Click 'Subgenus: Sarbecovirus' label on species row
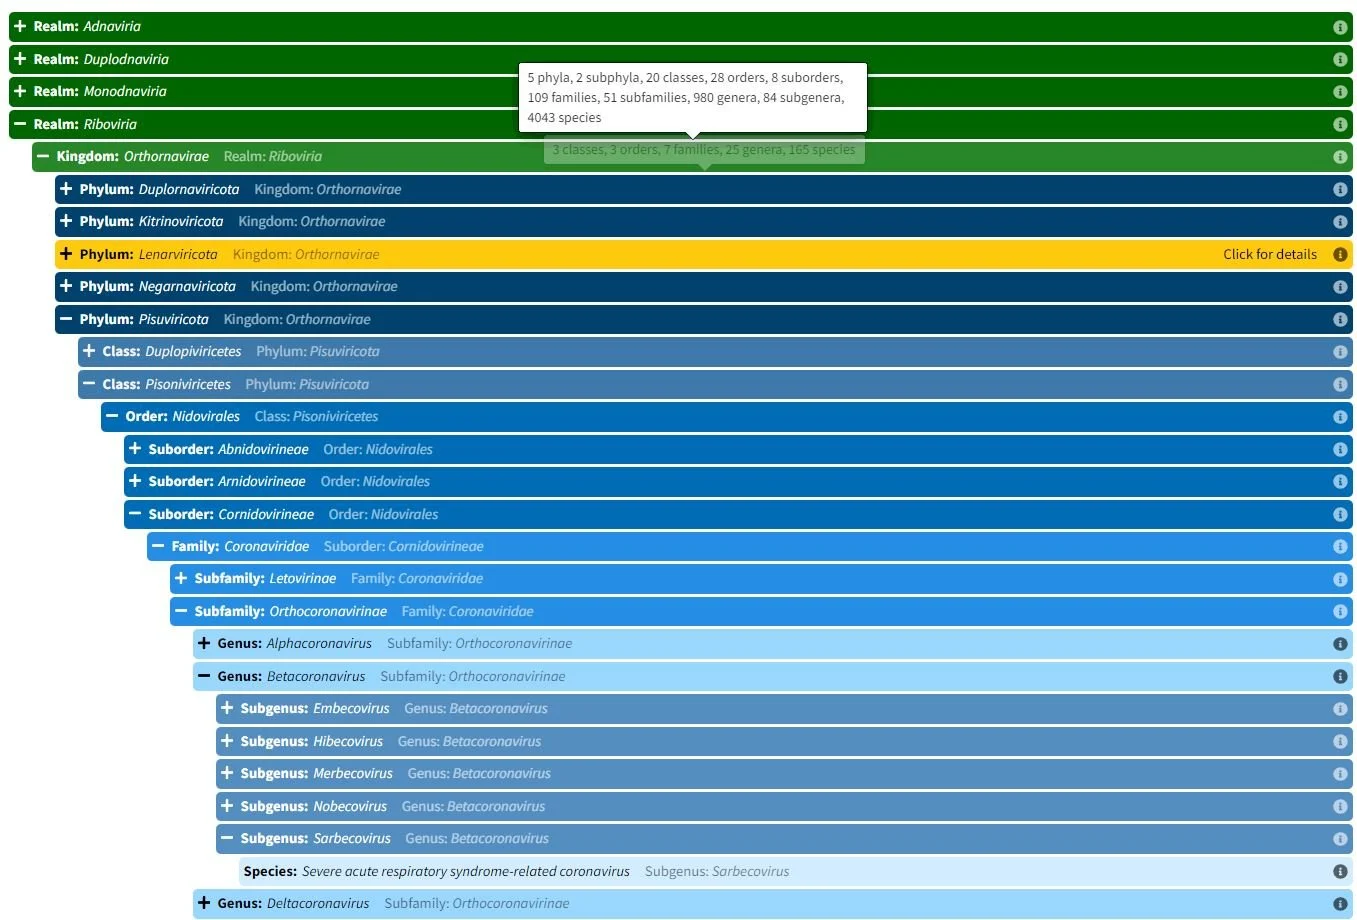The height and width of the screenshot is (920, 1357). coord(717,871)
